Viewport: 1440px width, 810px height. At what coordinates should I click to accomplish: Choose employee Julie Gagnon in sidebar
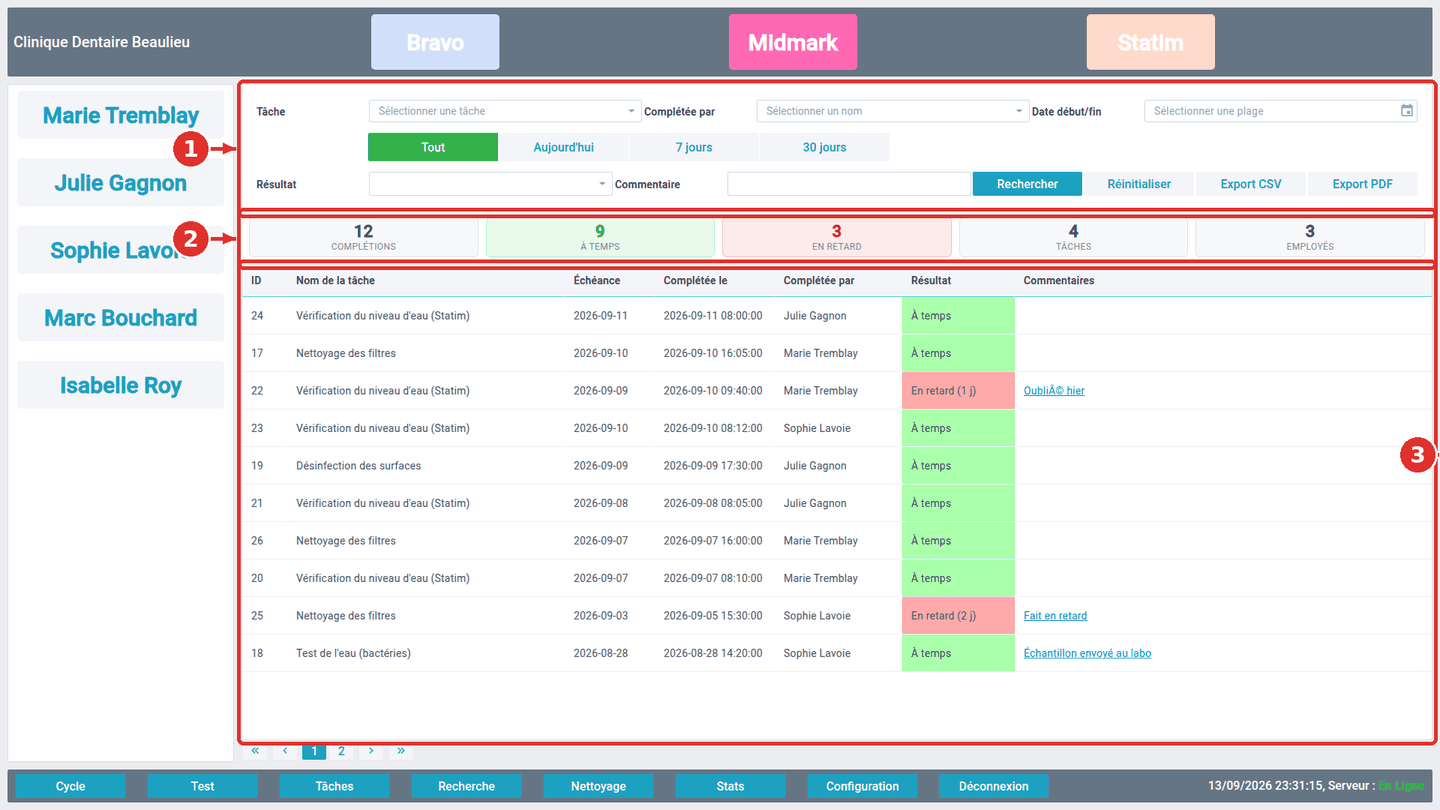[121, 183]
